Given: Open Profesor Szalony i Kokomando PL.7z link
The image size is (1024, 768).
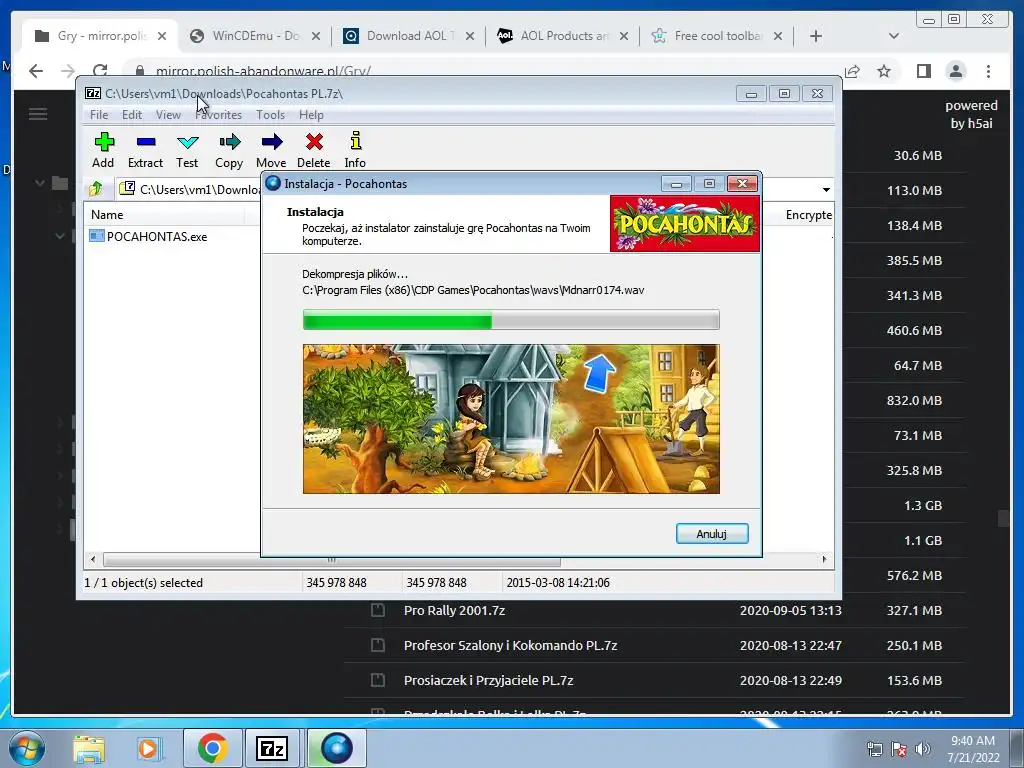Looking at the screenshot, I should 511,645.
